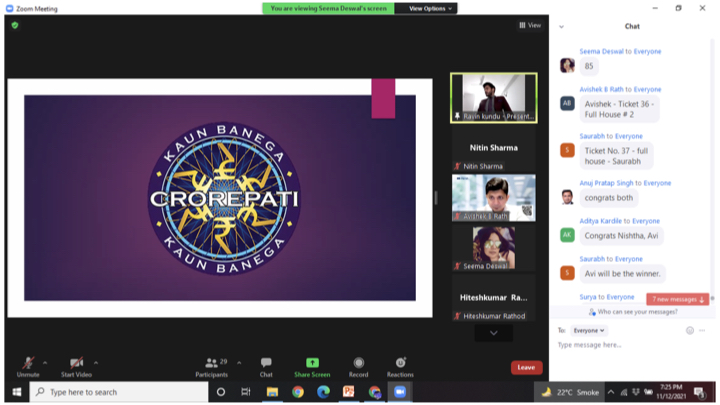Click the Windows taskbar search box
Viewport: 720px width, 405px height.
[x=119, y=392]
